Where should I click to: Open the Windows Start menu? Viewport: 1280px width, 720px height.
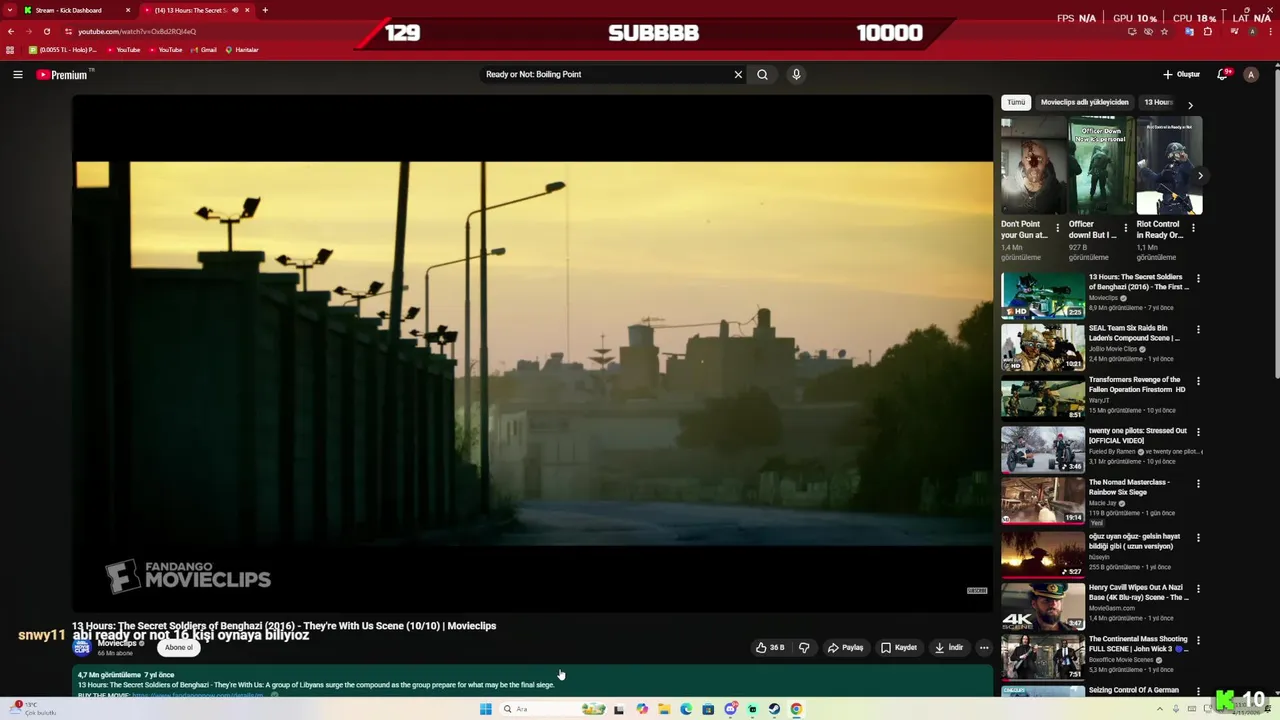click(x=485, y=709)
